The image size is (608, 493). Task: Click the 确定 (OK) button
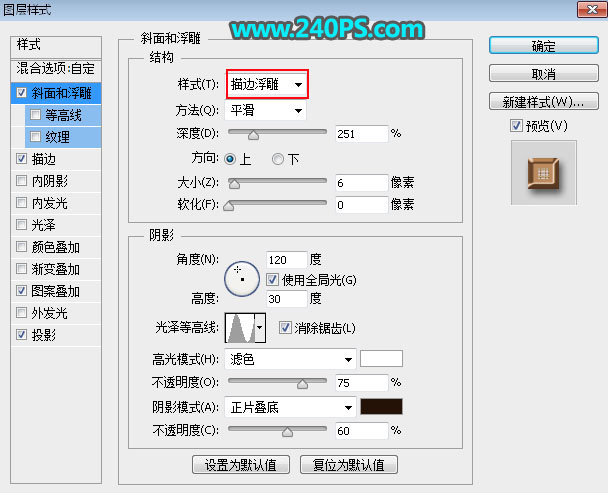[x=544, y=47]
